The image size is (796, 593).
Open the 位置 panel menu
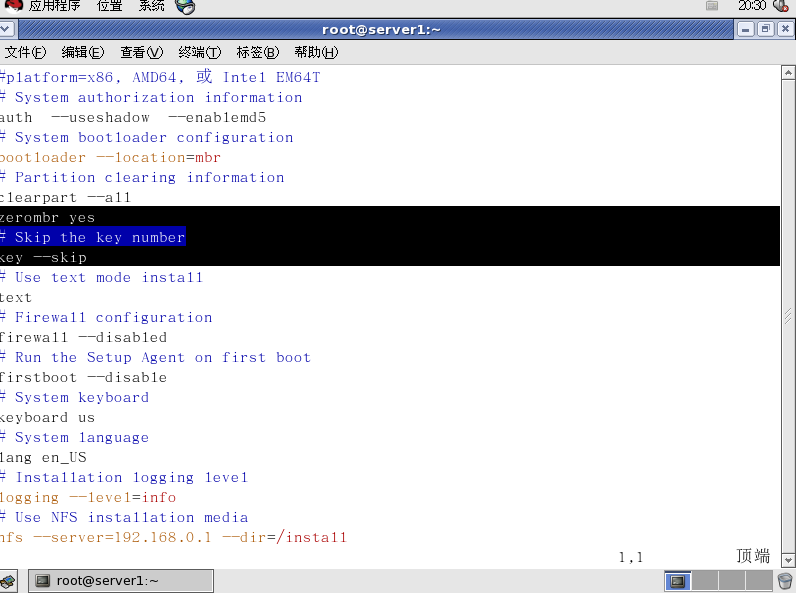coord(110,6)
